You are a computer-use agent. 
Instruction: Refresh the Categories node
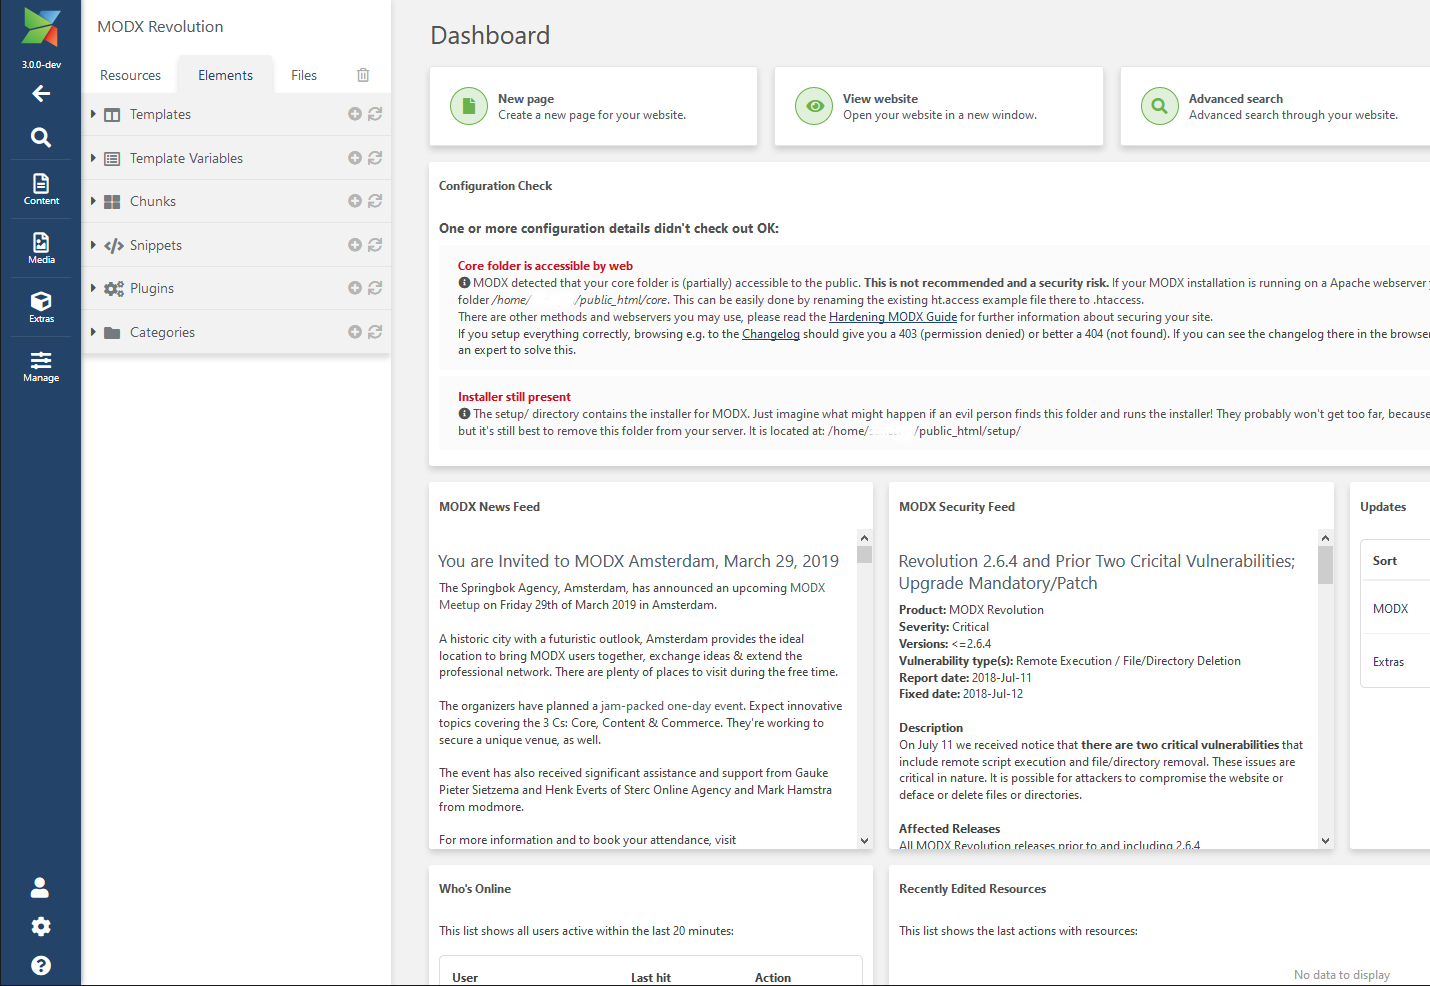pyautogui.click(x=375, y=332)
